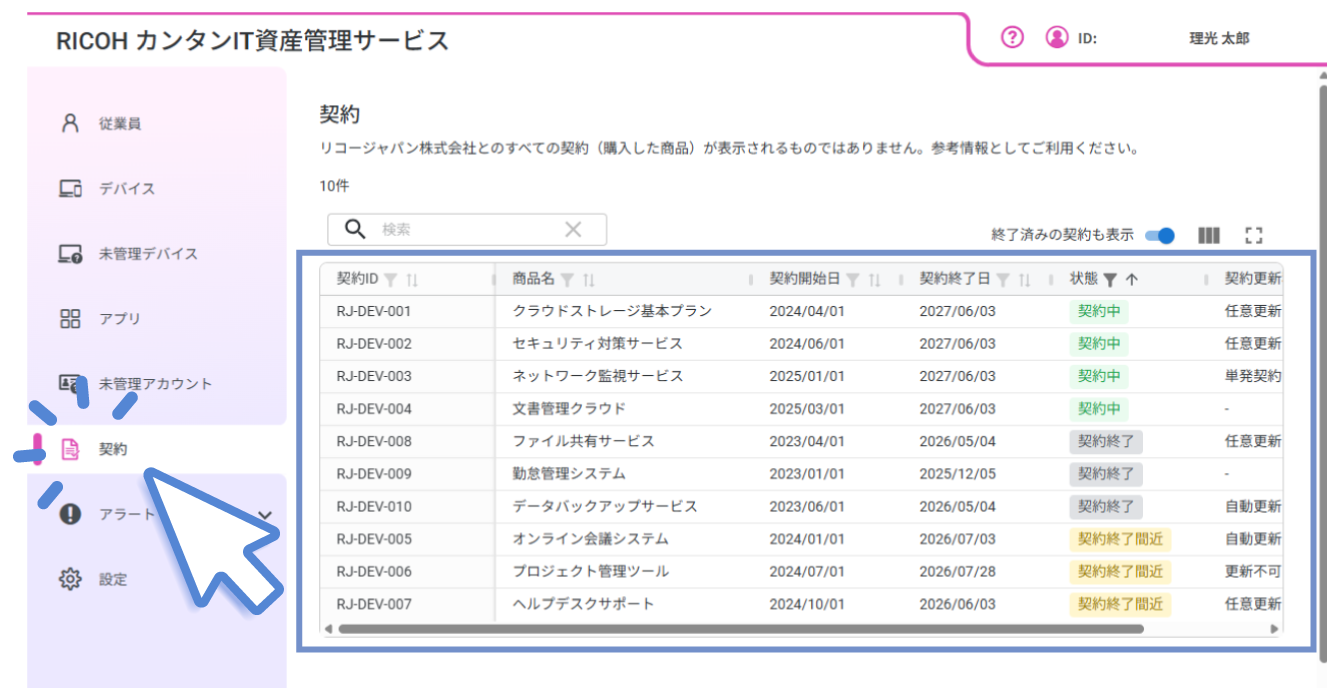Click end date 2025/12/05
The width and height of the screenshot is (1340, 700).
957,474
